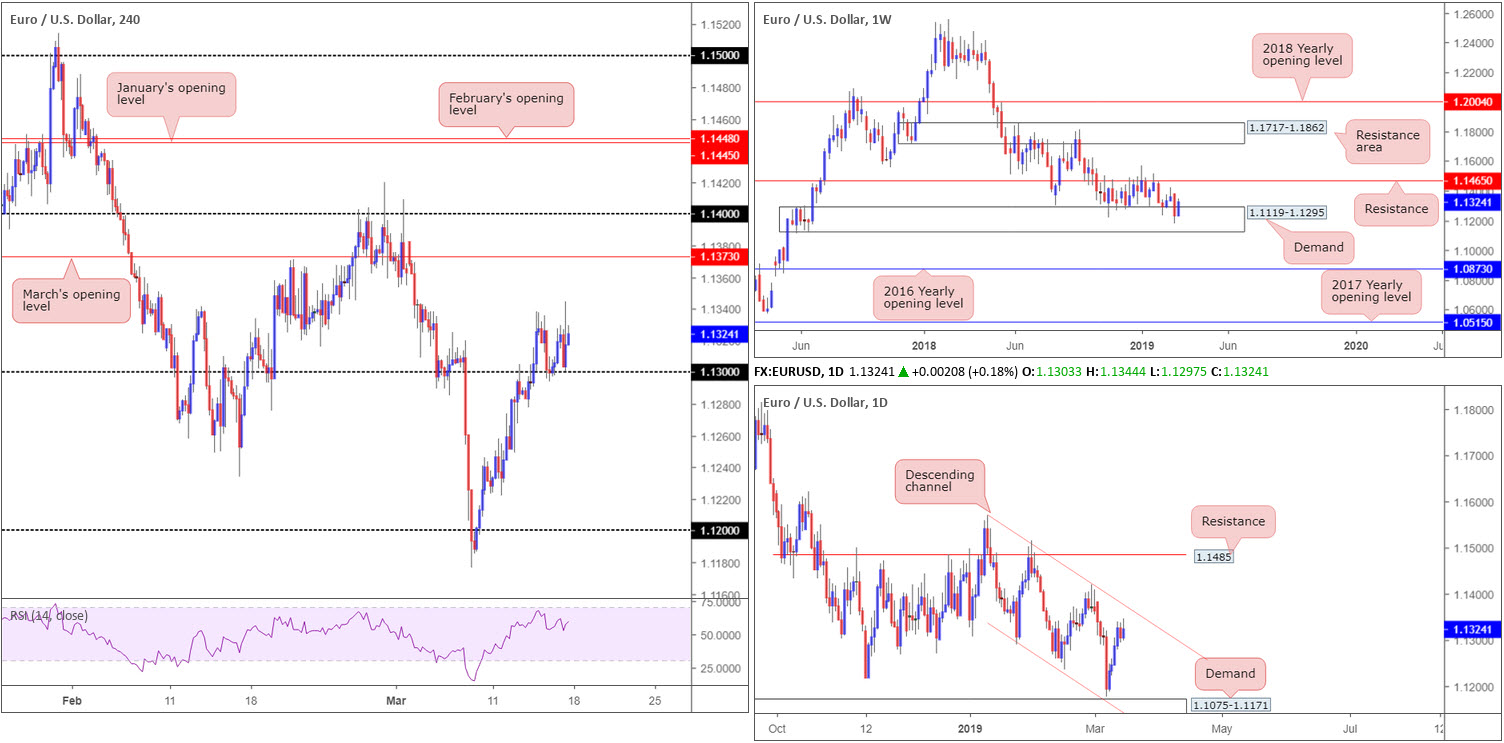Select the blue 1.13241 tag on weekly chart
The height and width of the screenshot is (743, 1504).
pyautogui.click(x=1475, y=202)
